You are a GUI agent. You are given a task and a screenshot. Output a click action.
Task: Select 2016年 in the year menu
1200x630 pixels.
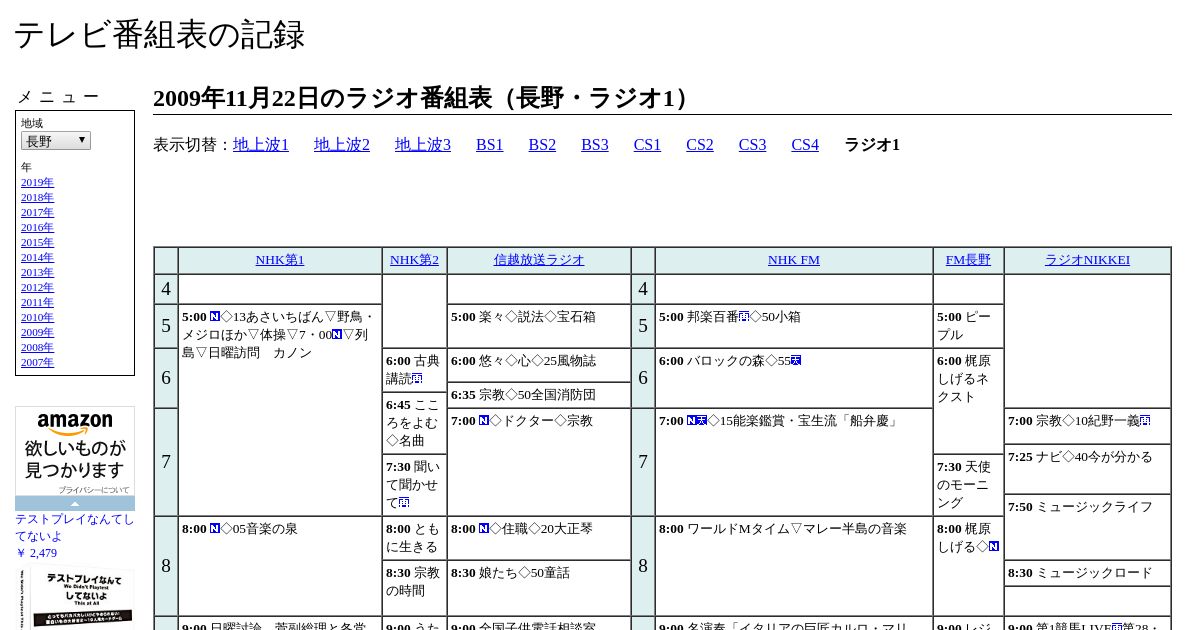(x=37, y=227)
